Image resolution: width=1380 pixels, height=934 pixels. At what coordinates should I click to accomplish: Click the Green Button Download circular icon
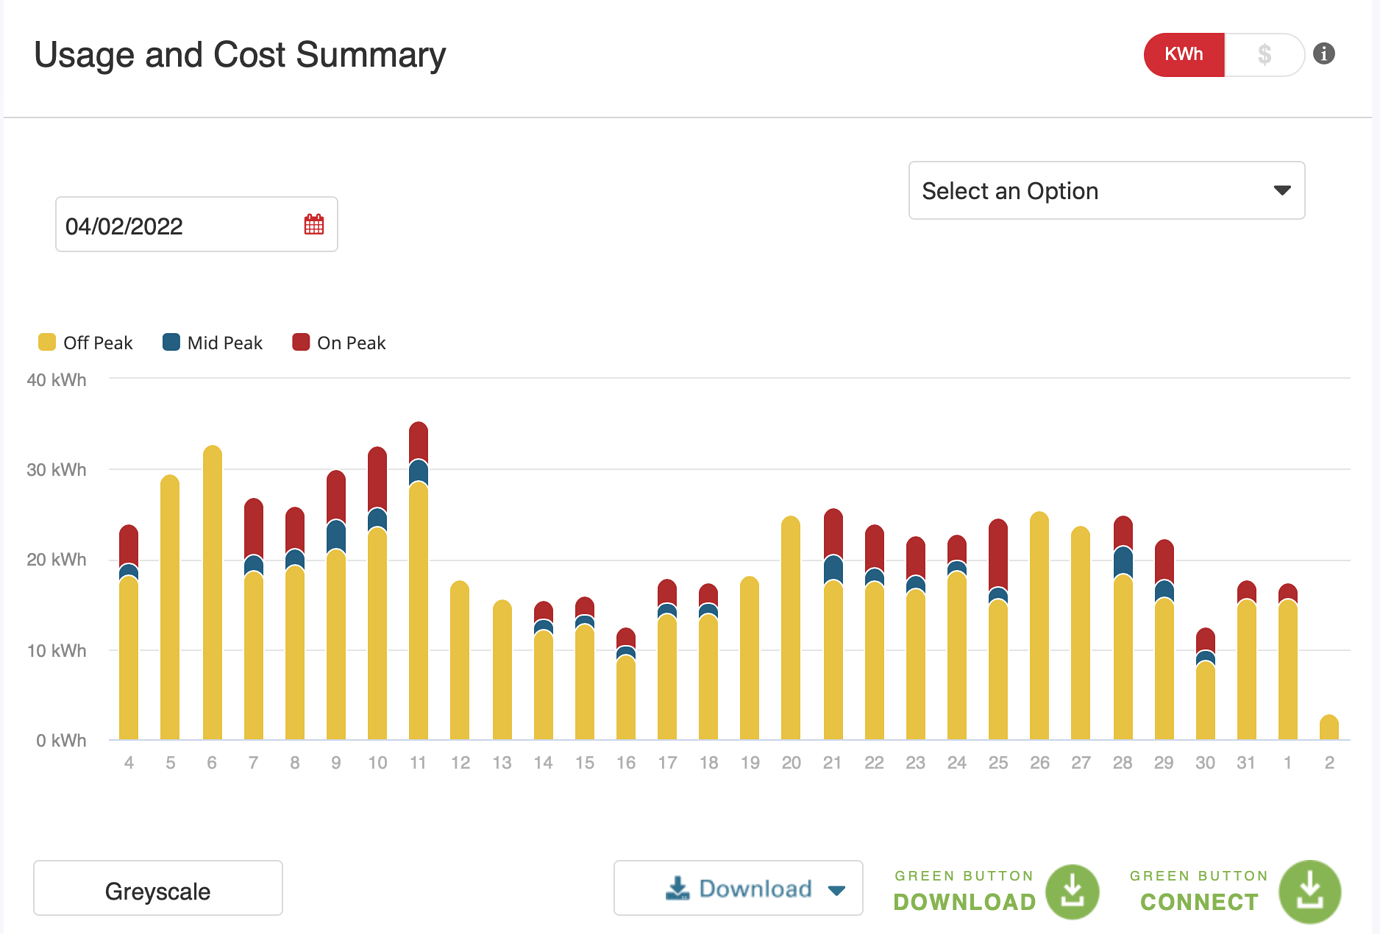pos(1072,891)
